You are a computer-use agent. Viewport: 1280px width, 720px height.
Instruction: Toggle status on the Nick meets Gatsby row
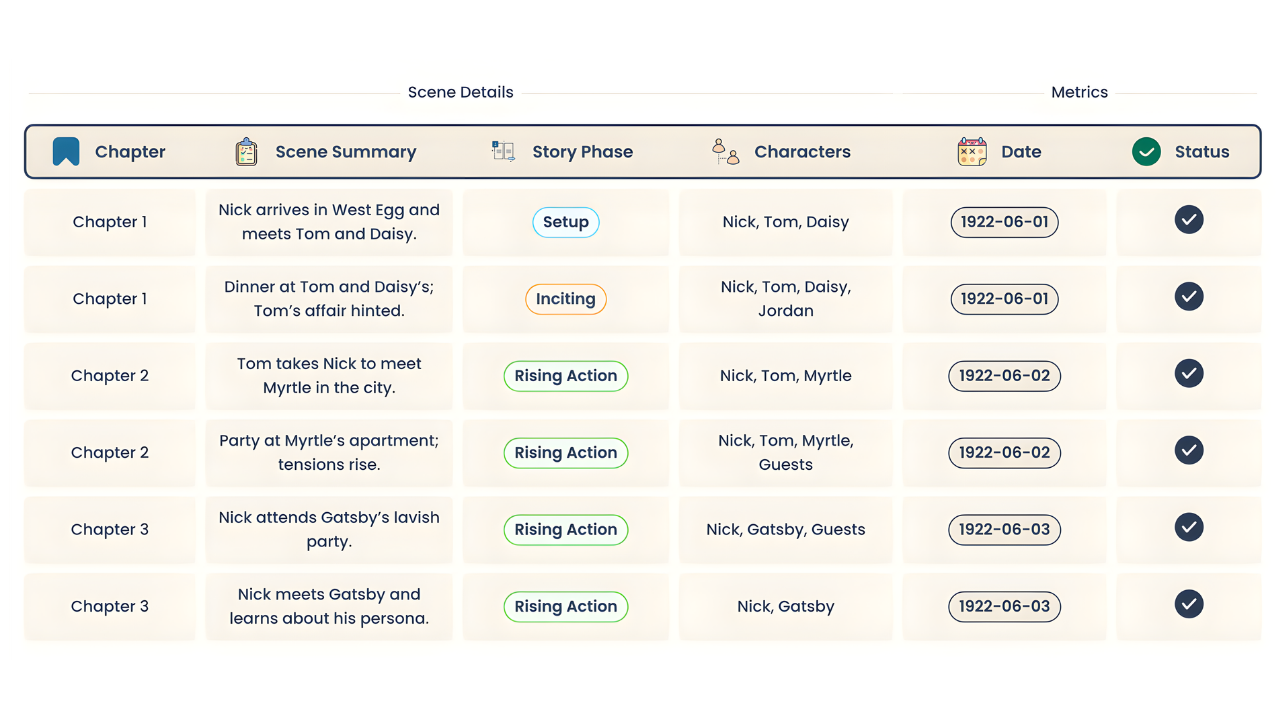[x=1189, y=604]
